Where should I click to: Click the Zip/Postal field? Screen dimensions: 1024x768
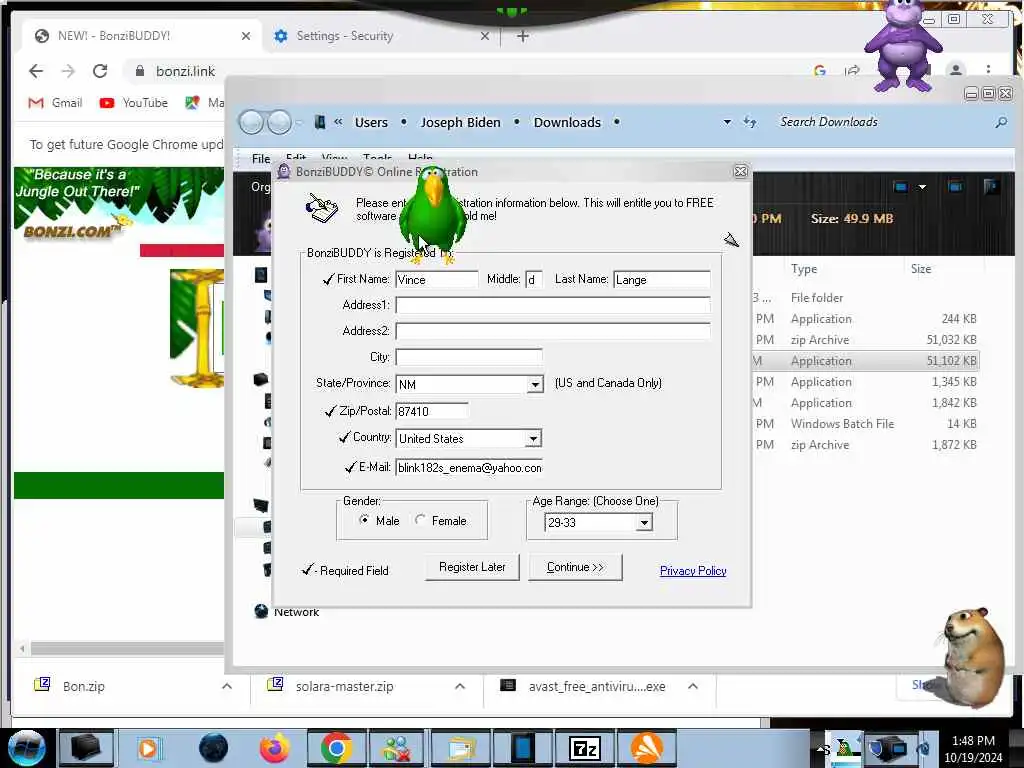coord(432,411)
